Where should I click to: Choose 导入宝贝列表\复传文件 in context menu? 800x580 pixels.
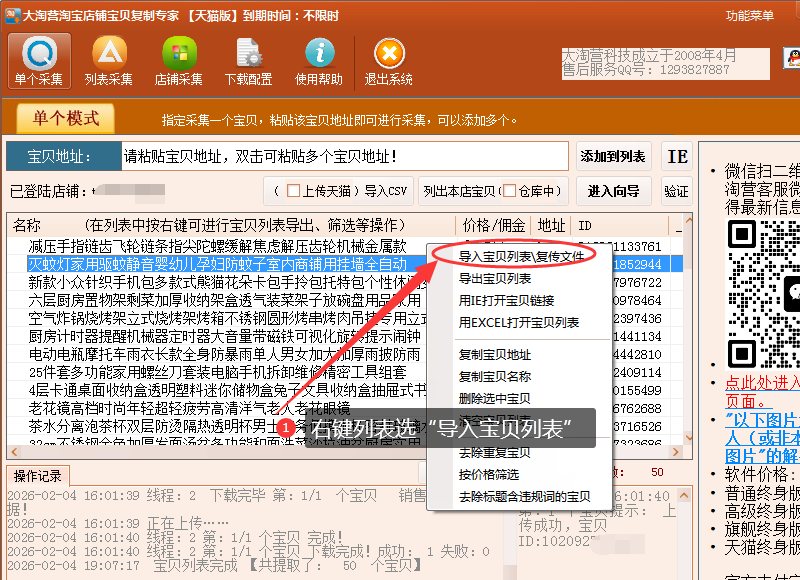(x=521, y=256)
